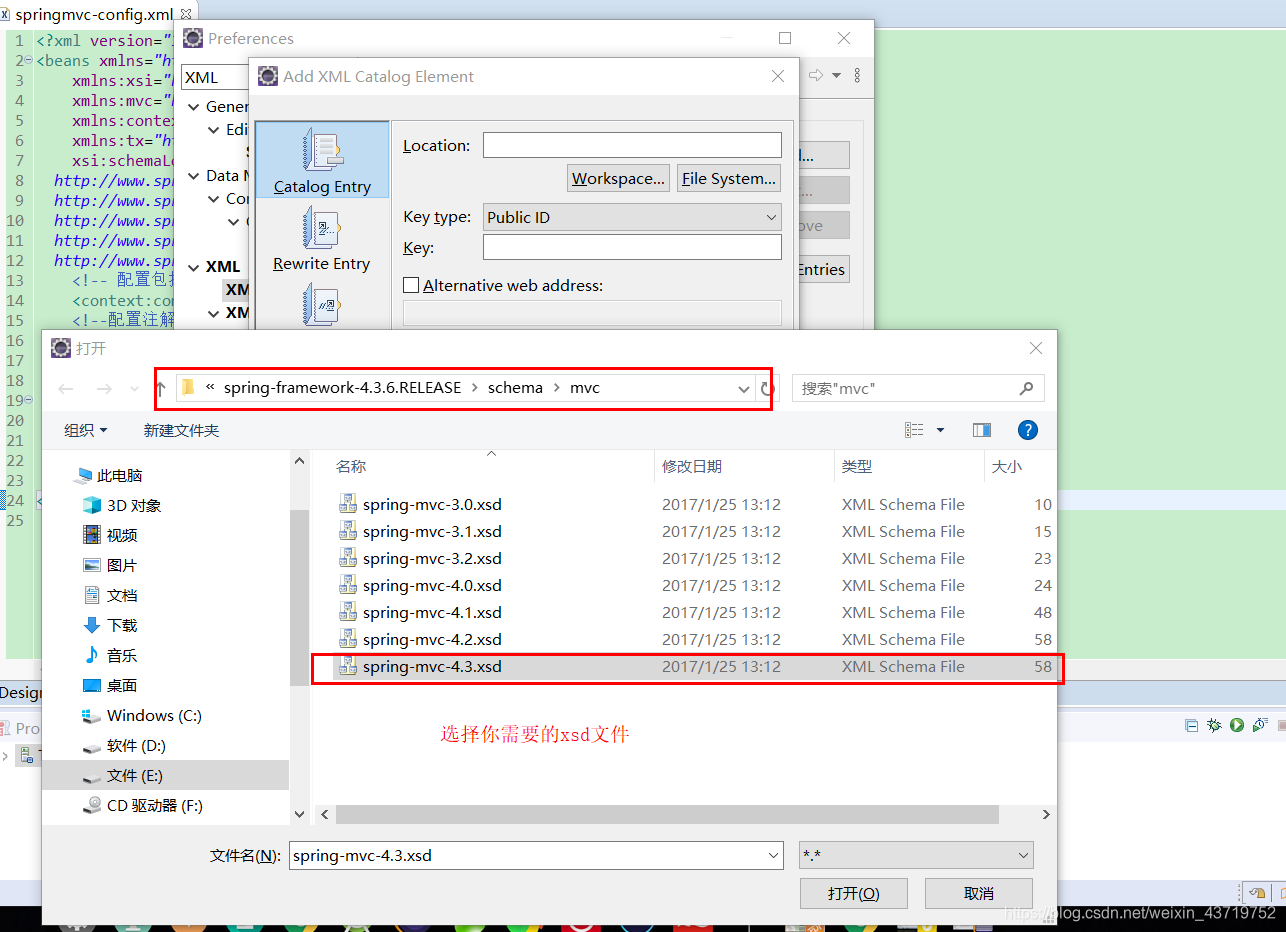This screenshot has height=932, width=1286.
Task: Click file list horizontal scrollbar right arrow
Action: (x=1046, y=815)
